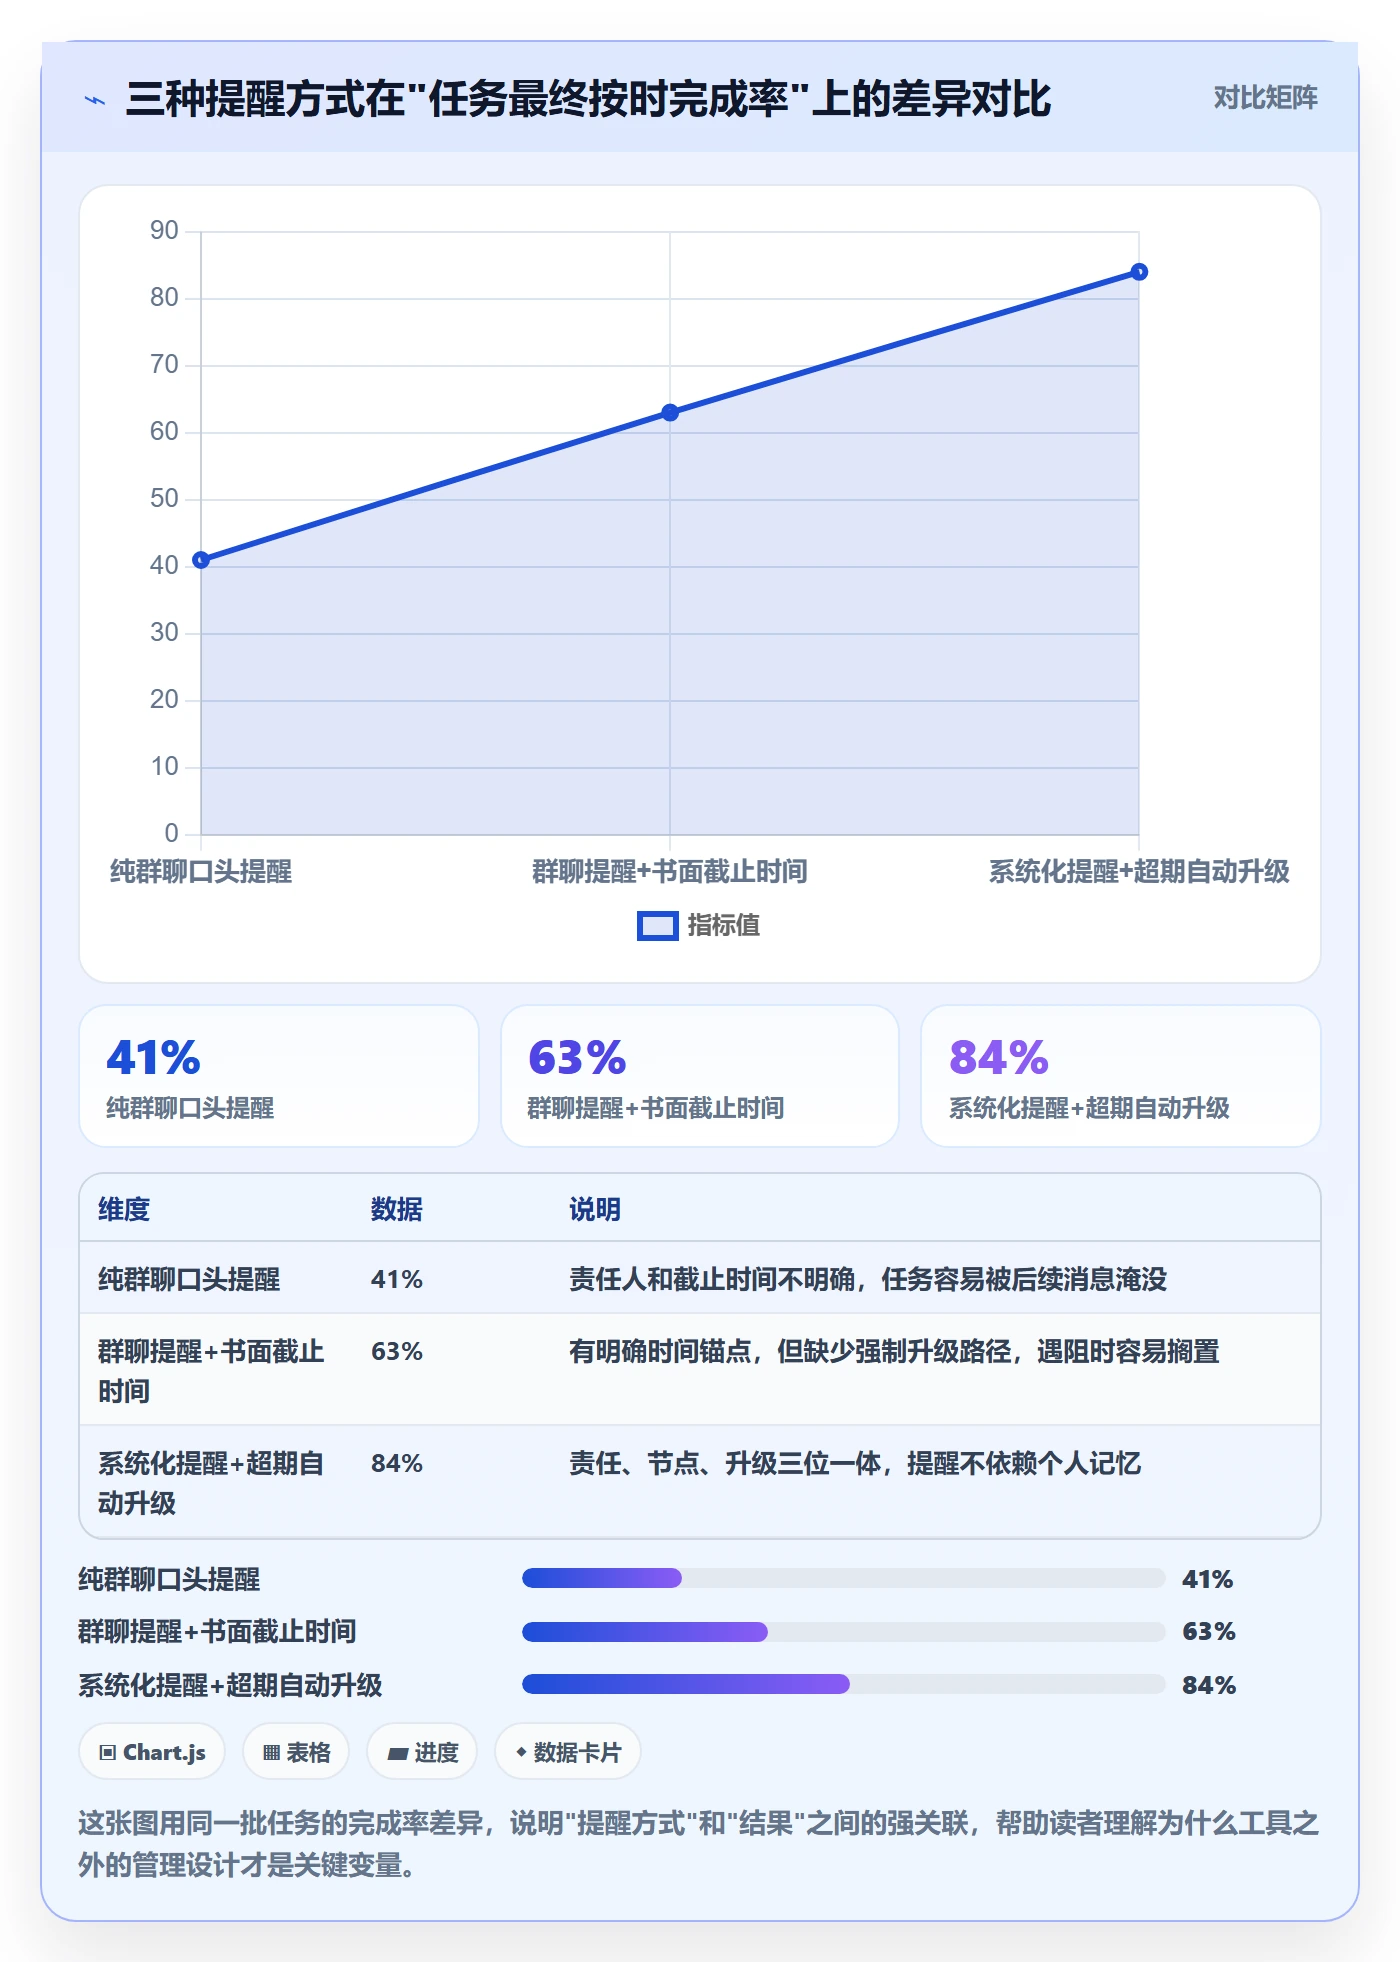Image resolution: width=1400 pixels, height=1962 pixels.
Task: Click the 41% progress bar
Action: point(844,1578)
